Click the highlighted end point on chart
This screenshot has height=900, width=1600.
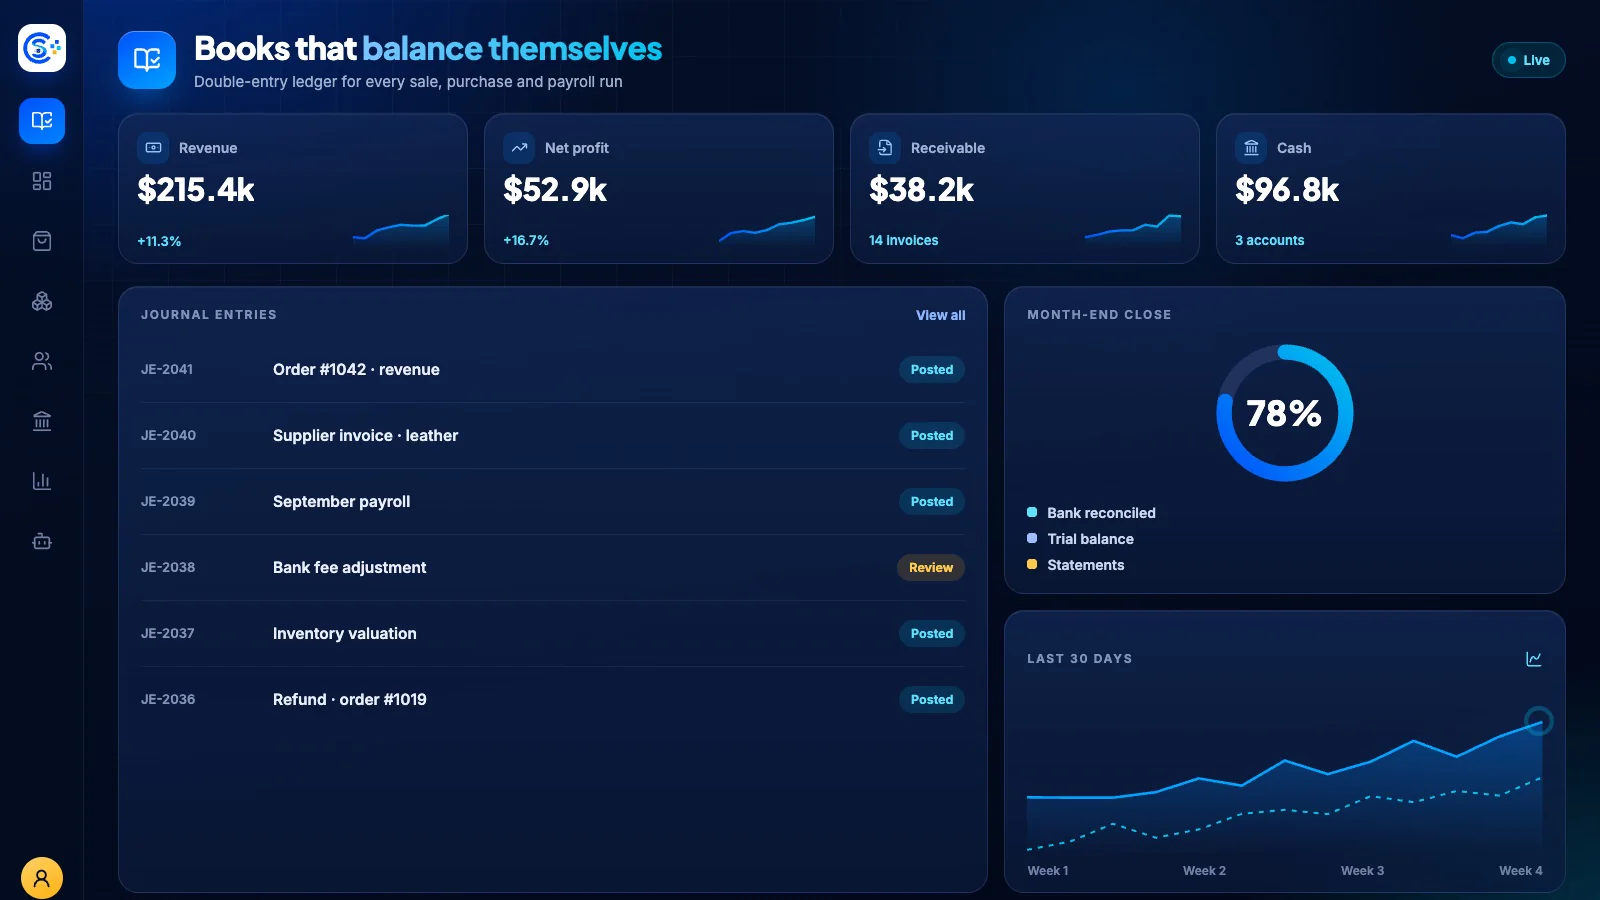pyautogui.click(x=1539, y=720)
